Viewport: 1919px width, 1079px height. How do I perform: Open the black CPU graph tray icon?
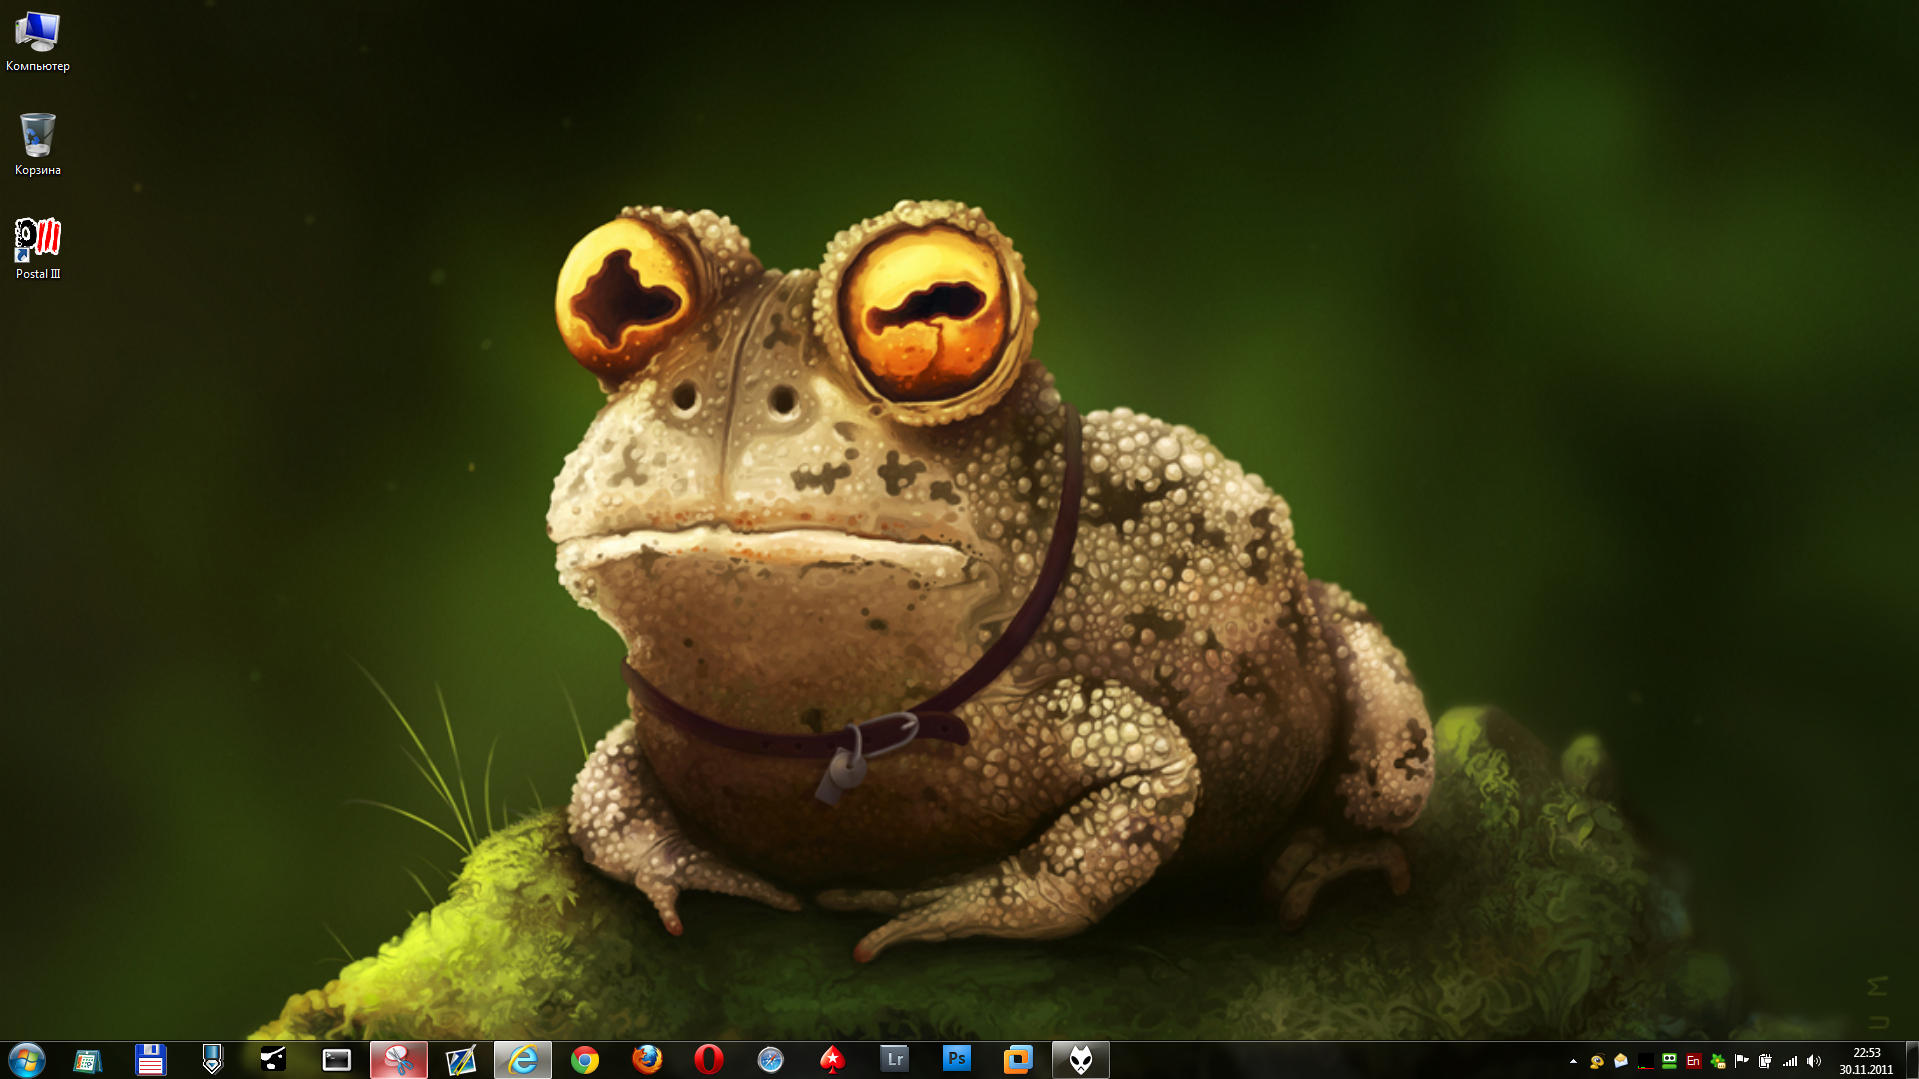(1645, 1061)
